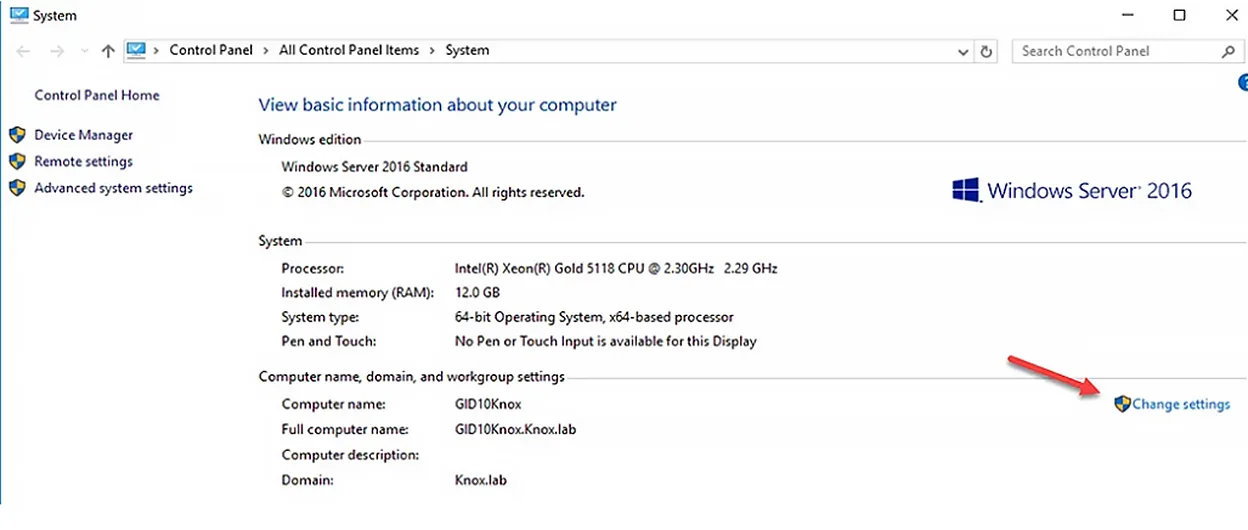1248x530 pixels.
Task: Click shield icon next to Change settings
Action: coord(1122,404)
